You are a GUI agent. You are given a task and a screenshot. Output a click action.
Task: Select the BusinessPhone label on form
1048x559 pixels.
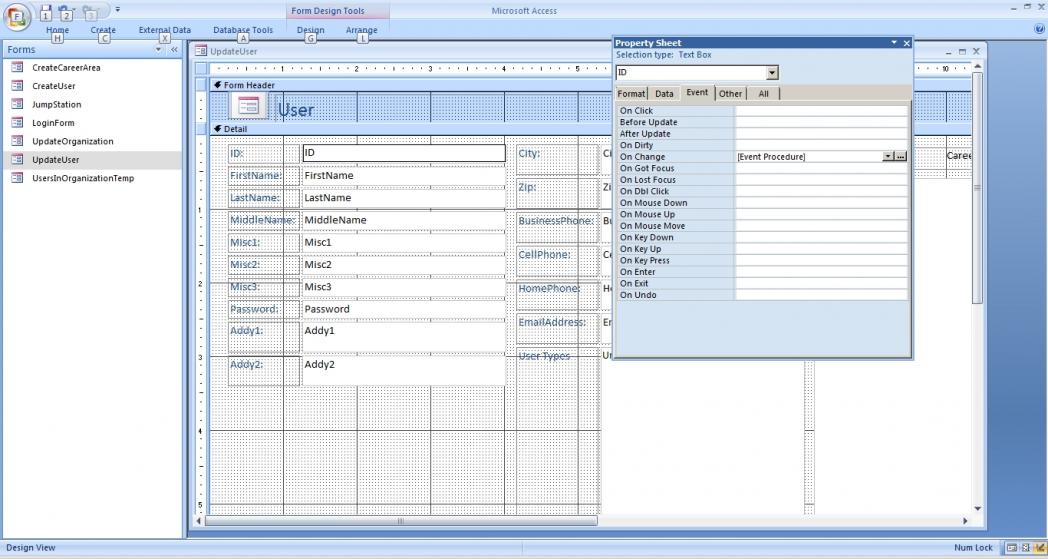[557, 227]
